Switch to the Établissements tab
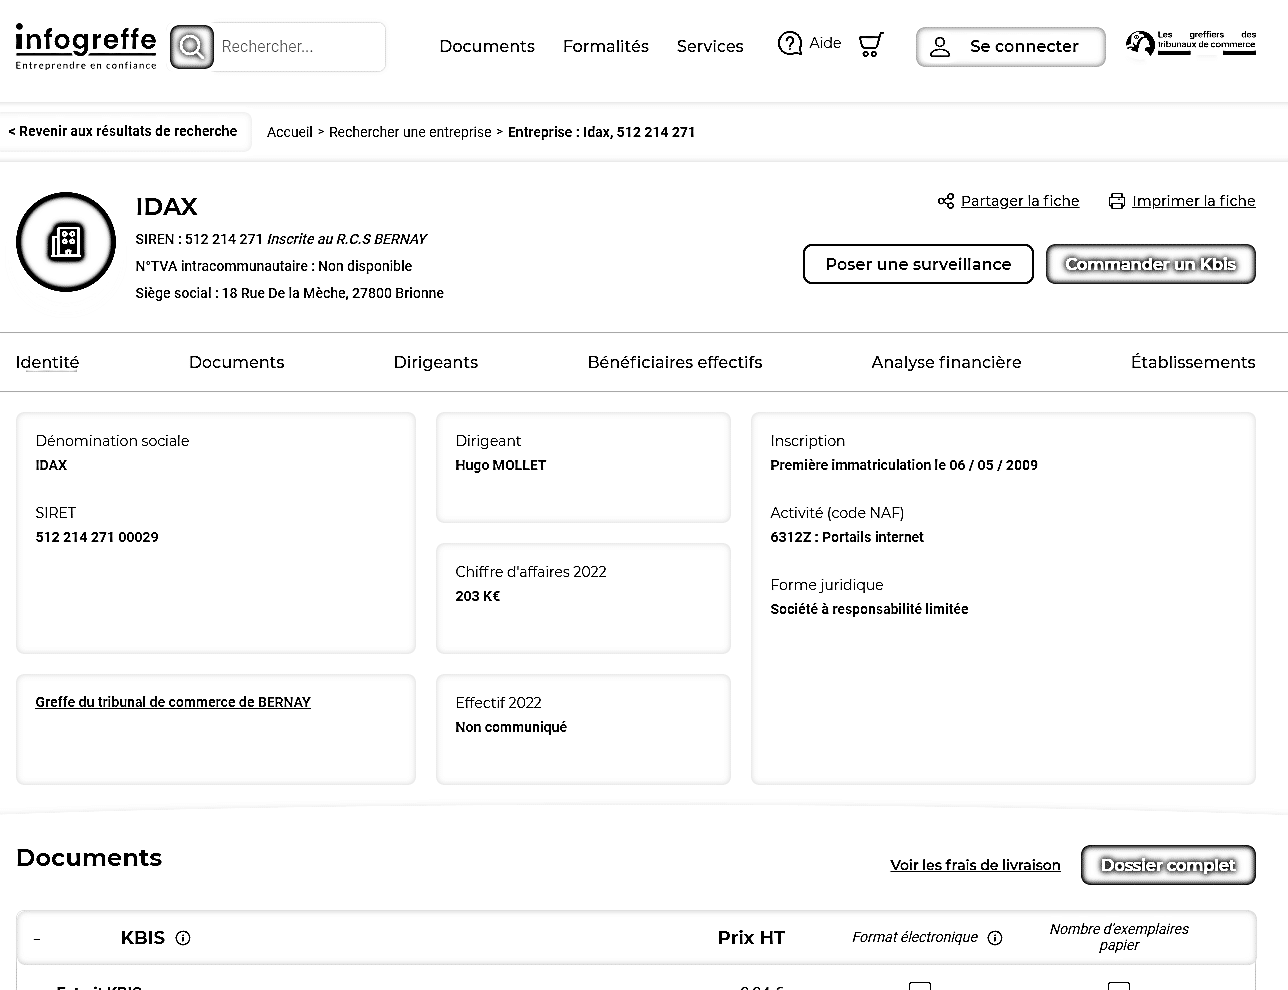The width and height of the screenshot is (1288, 990). [x=1193, y=362]
